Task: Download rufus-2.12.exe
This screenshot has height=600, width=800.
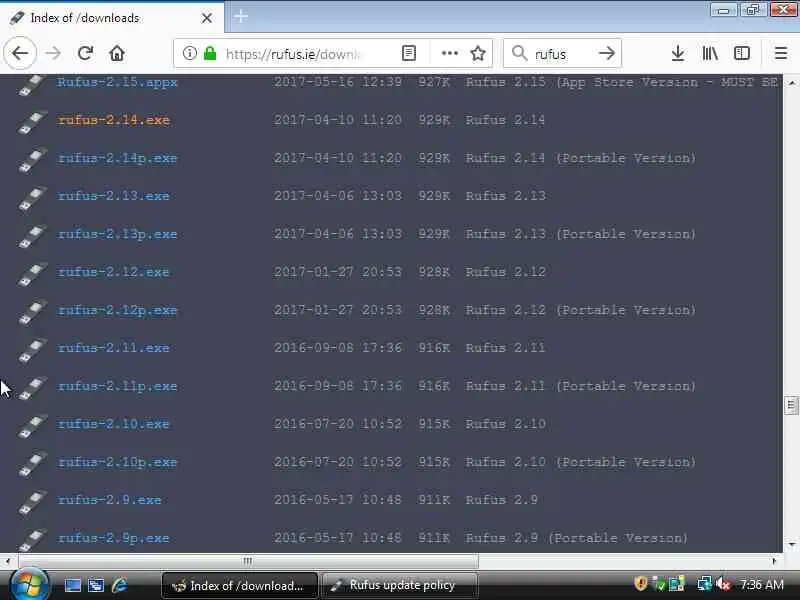Action: click(113, 272)
